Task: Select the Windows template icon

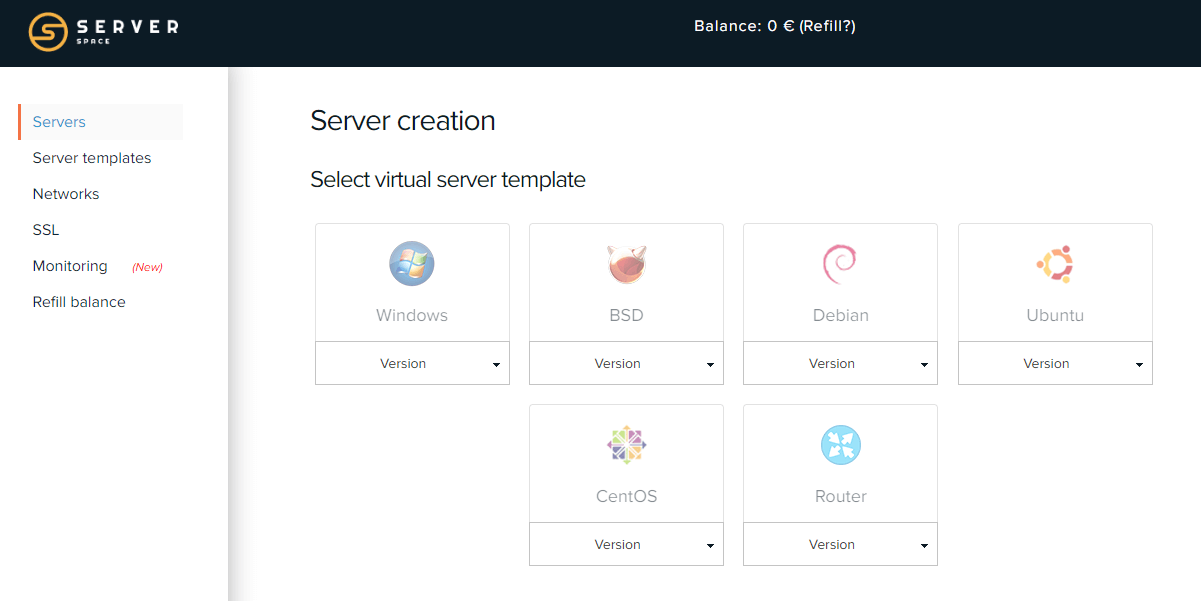Action: [412, 264]
